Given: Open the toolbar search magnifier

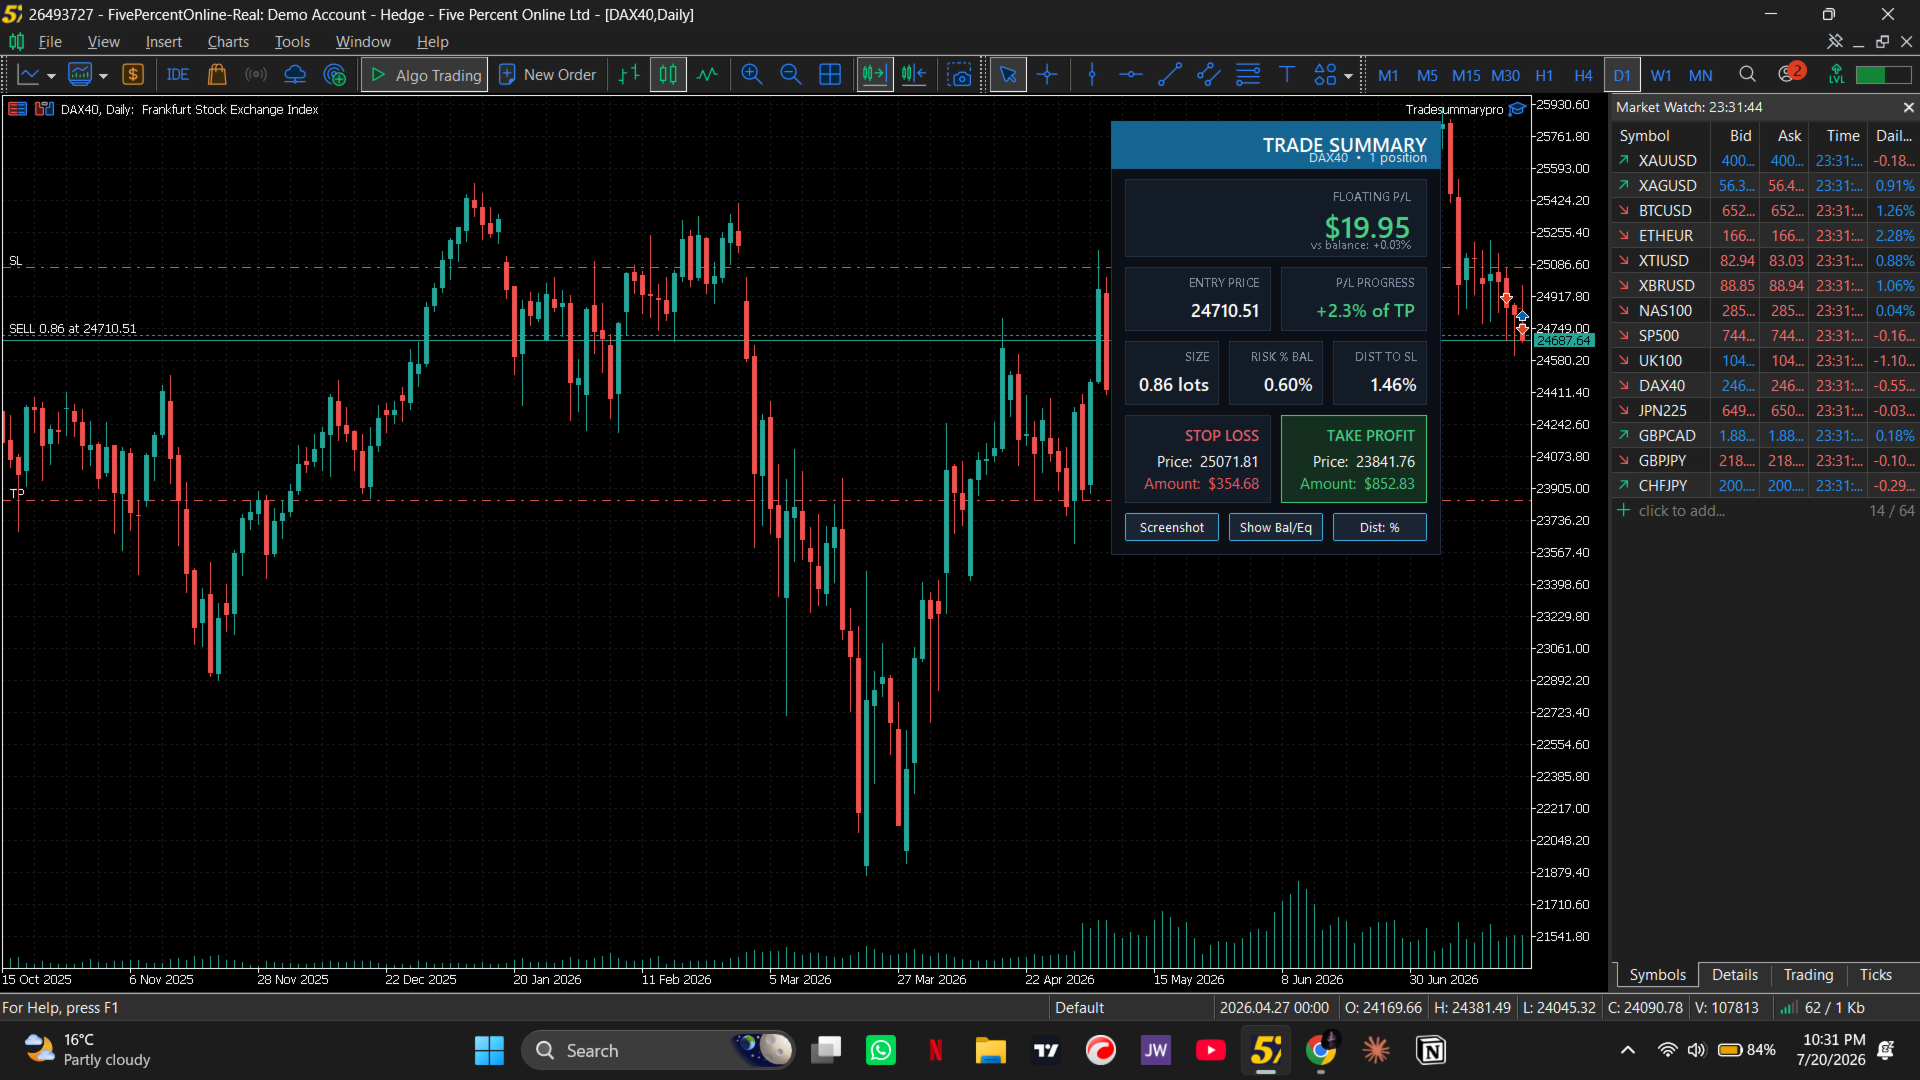Looking at the screenshot, I should tap(1747, 75).
